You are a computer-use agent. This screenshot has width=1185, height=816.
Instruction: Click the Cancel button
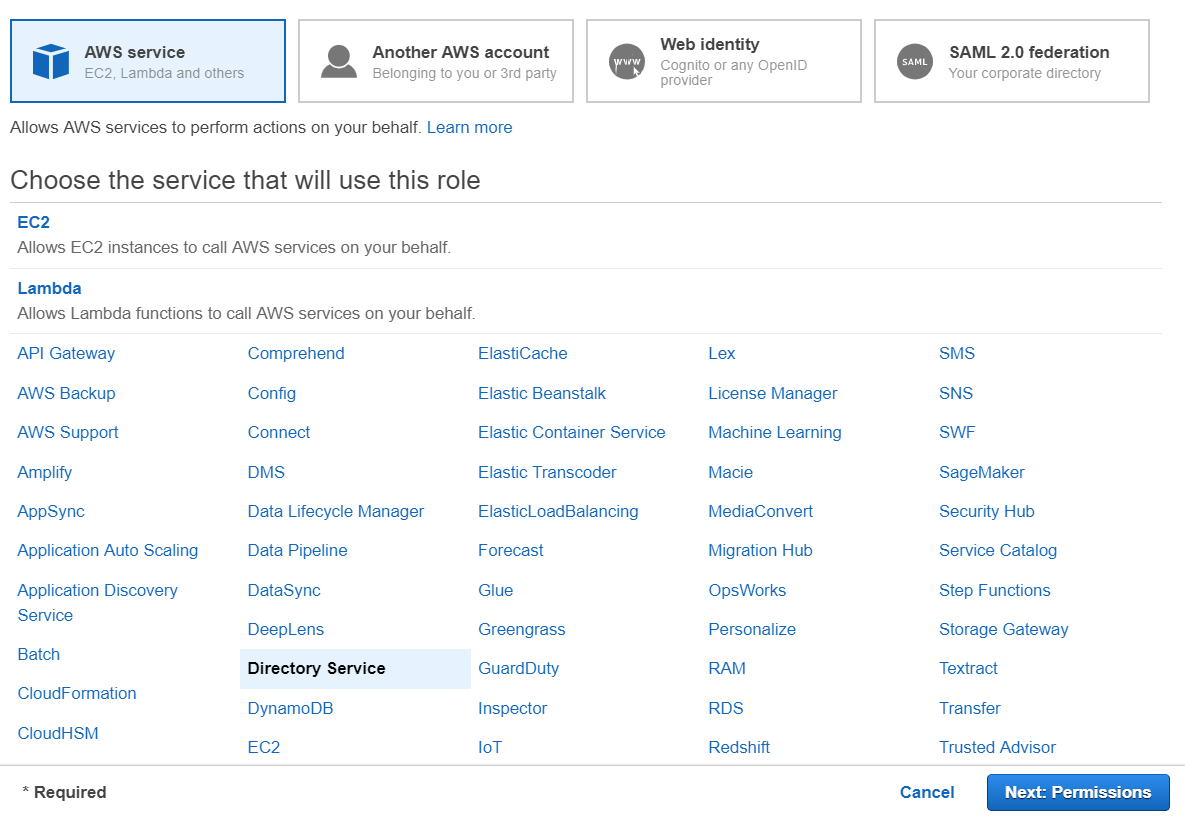click(x=926, y=792)
